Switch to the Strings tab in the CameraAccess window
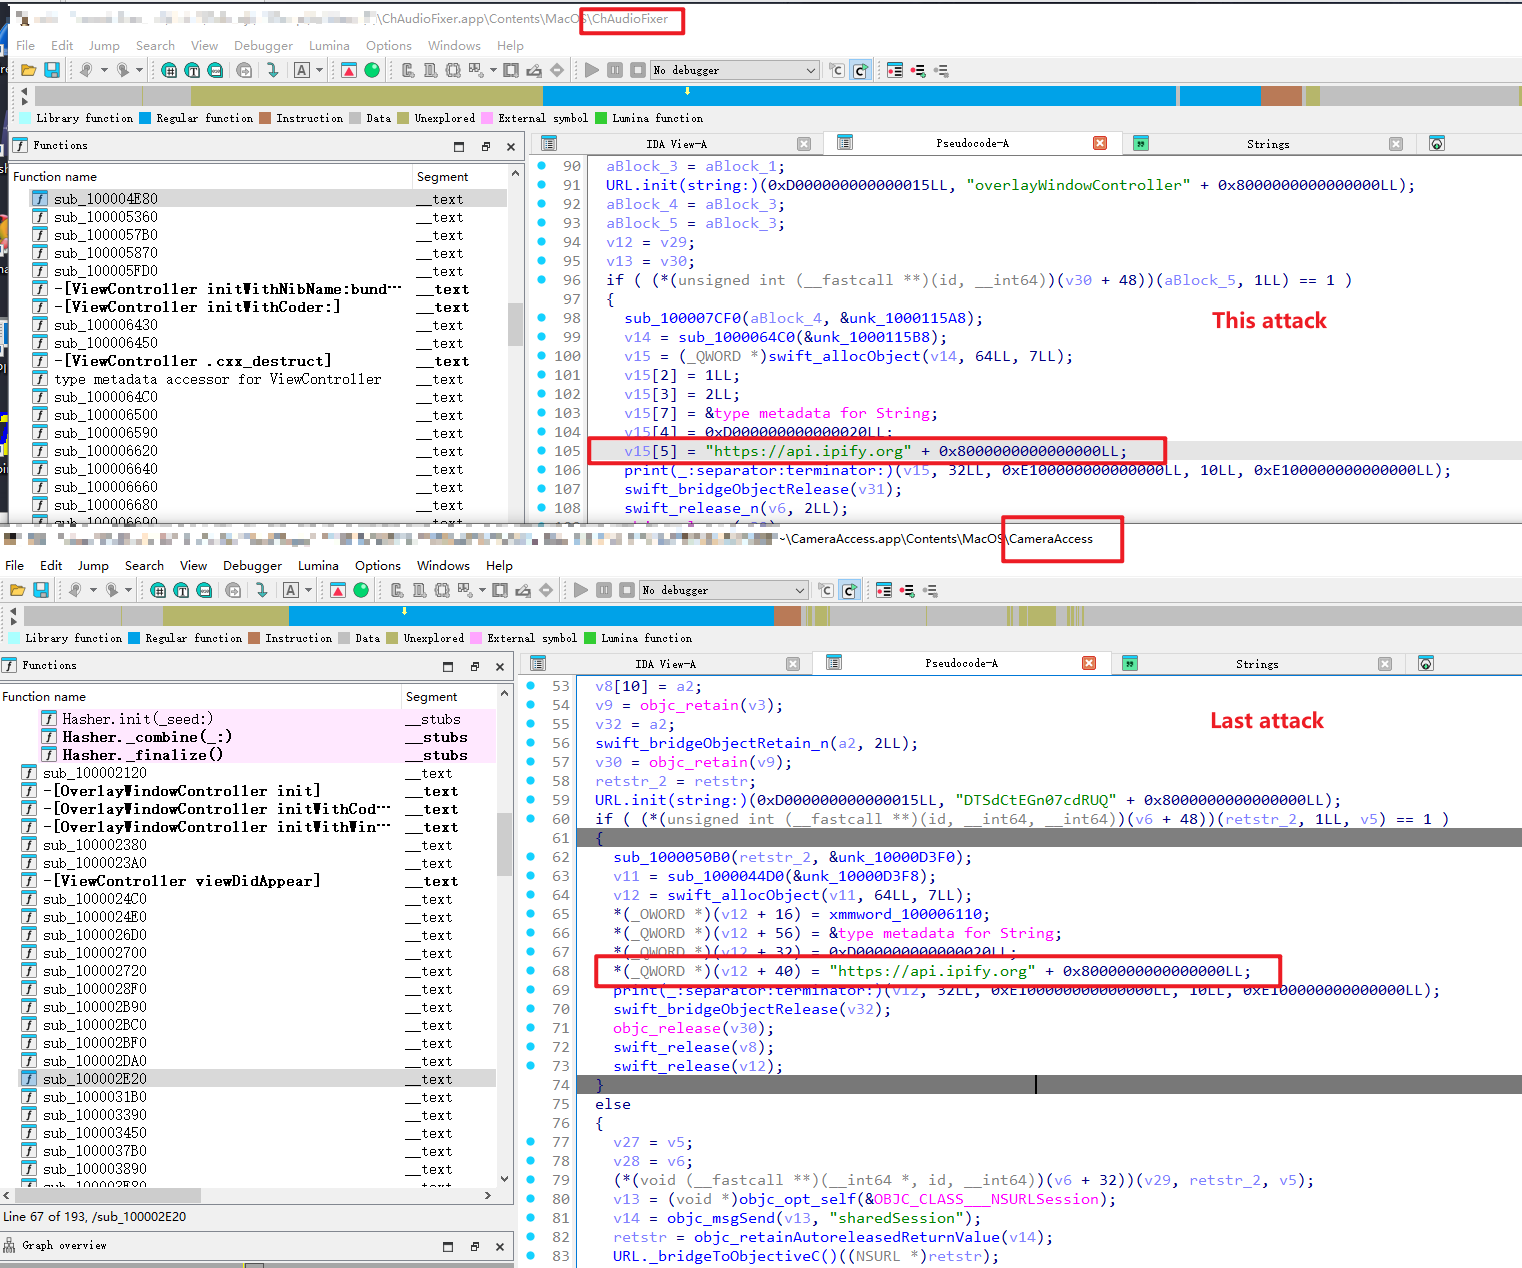 [1256, 664]
